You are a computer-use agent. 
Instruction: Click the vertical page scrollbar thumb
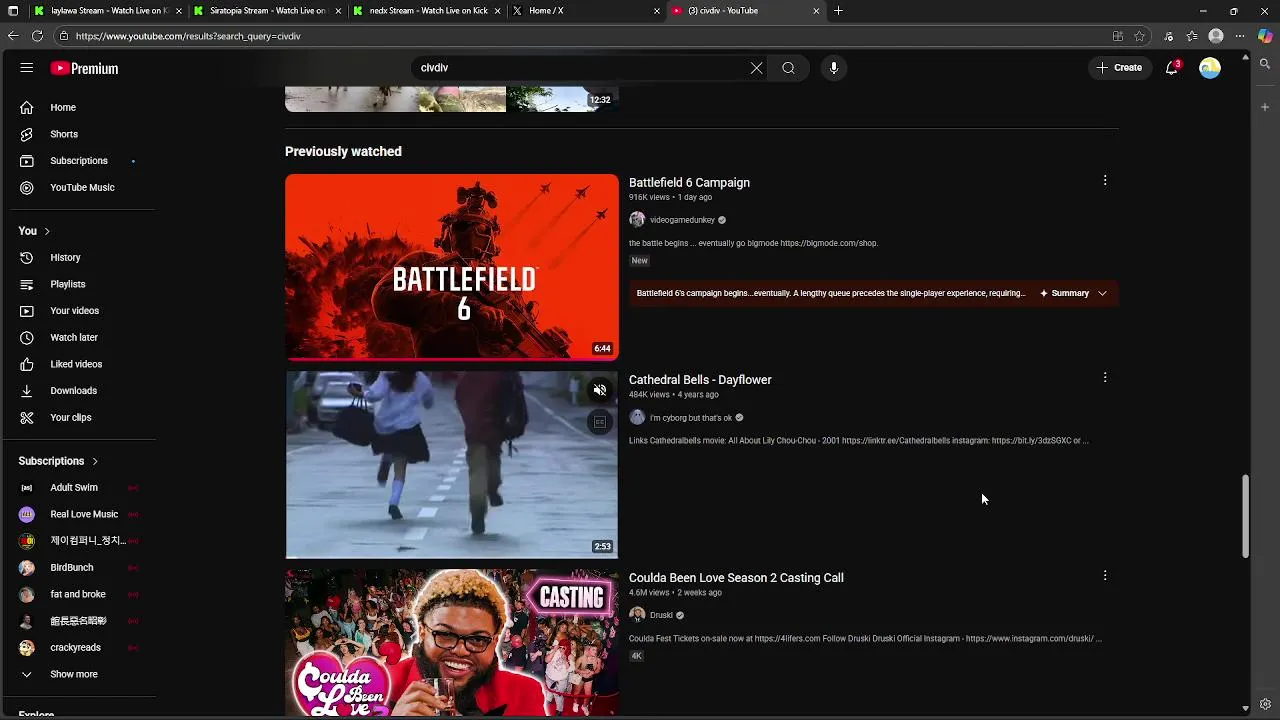1245,517
